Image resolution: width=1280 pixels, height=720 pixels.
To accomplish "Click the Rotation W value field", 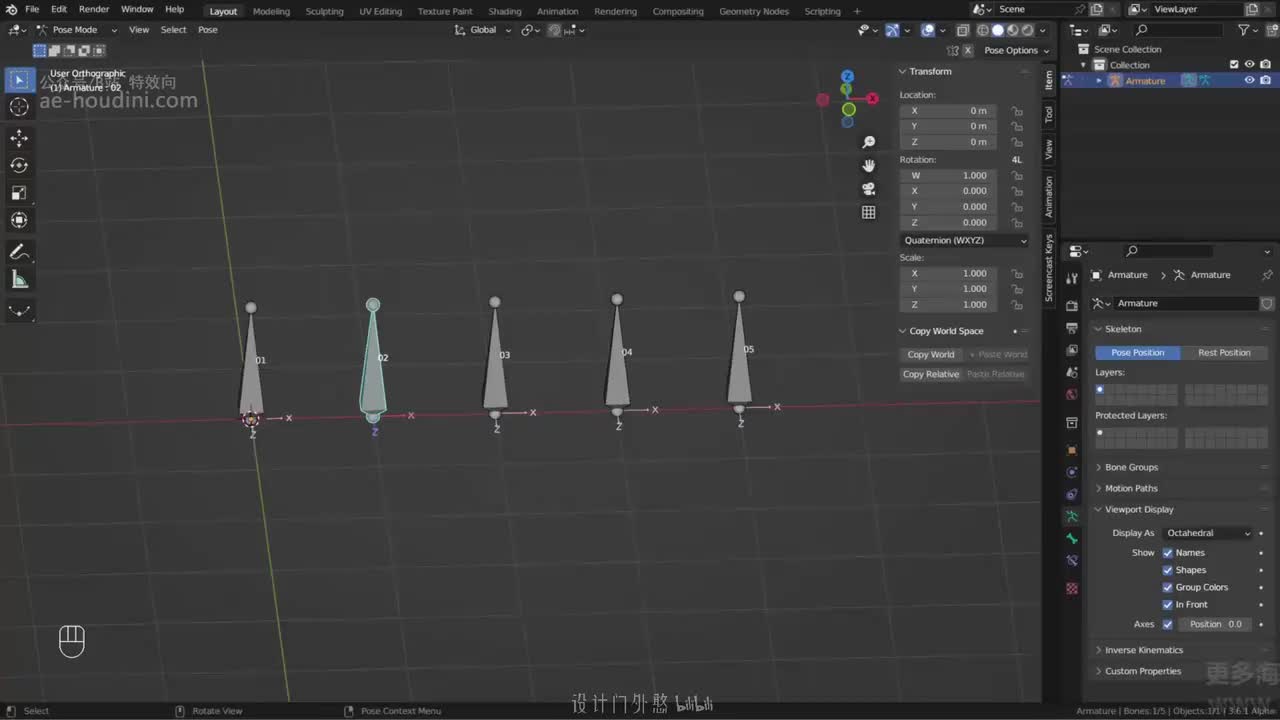I will [948, 176].
